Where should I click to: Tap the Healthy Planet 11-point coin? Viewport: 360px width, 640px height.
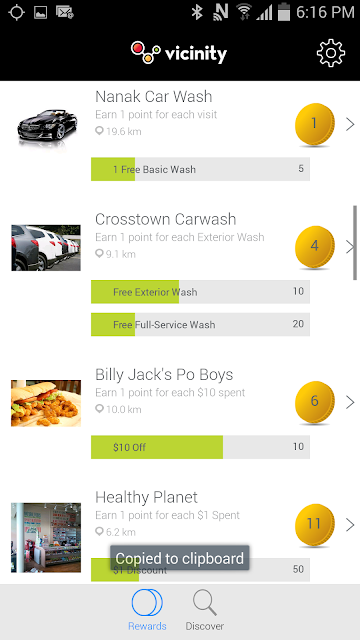[x=315, y=525]
